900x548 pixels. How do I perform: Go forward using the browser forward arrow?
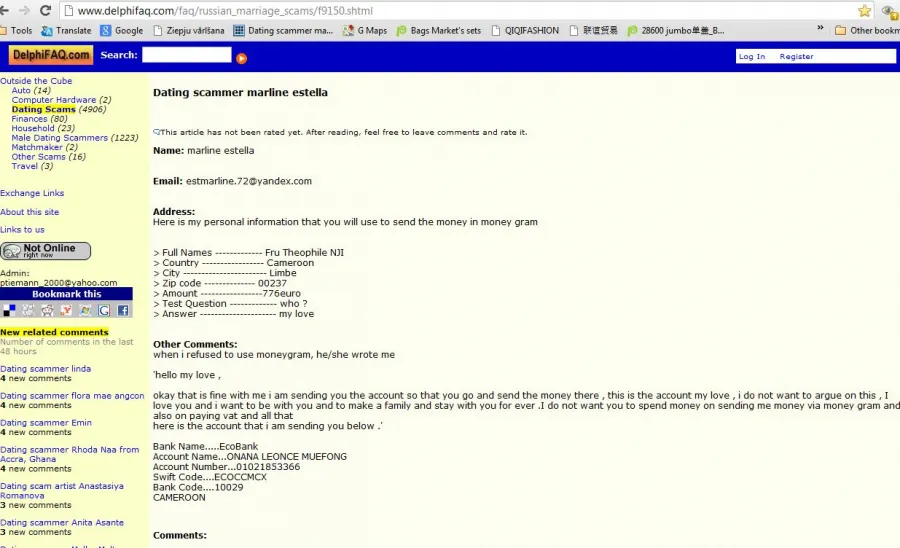point(24,10)
